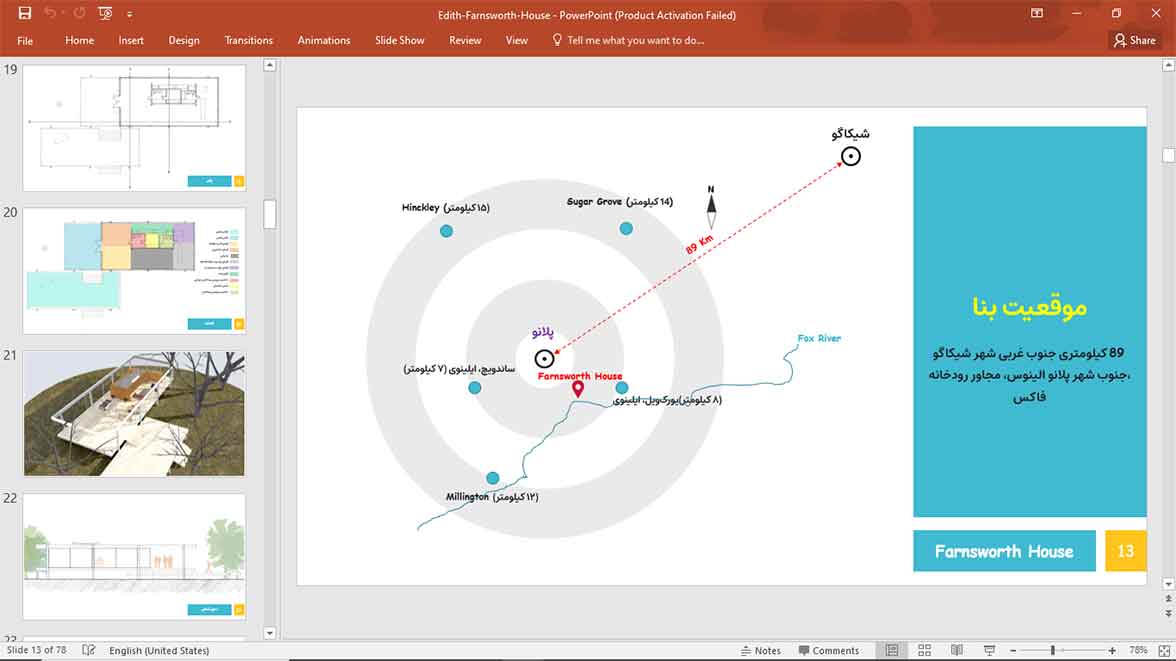1176x661 pixels.
Task: Click the spell check icon in status bar
Action: (88, 650)
